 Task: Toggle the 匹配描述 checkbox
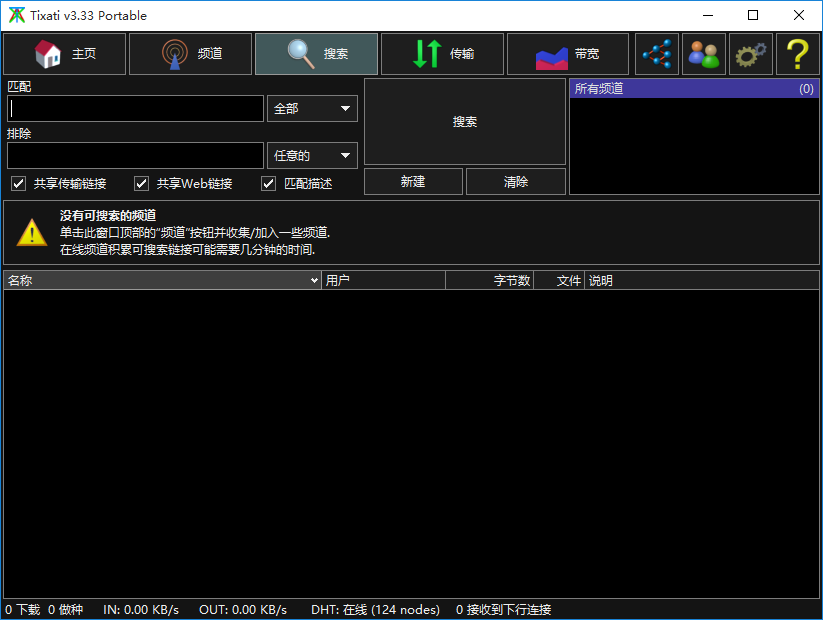(x=269, y=183)
